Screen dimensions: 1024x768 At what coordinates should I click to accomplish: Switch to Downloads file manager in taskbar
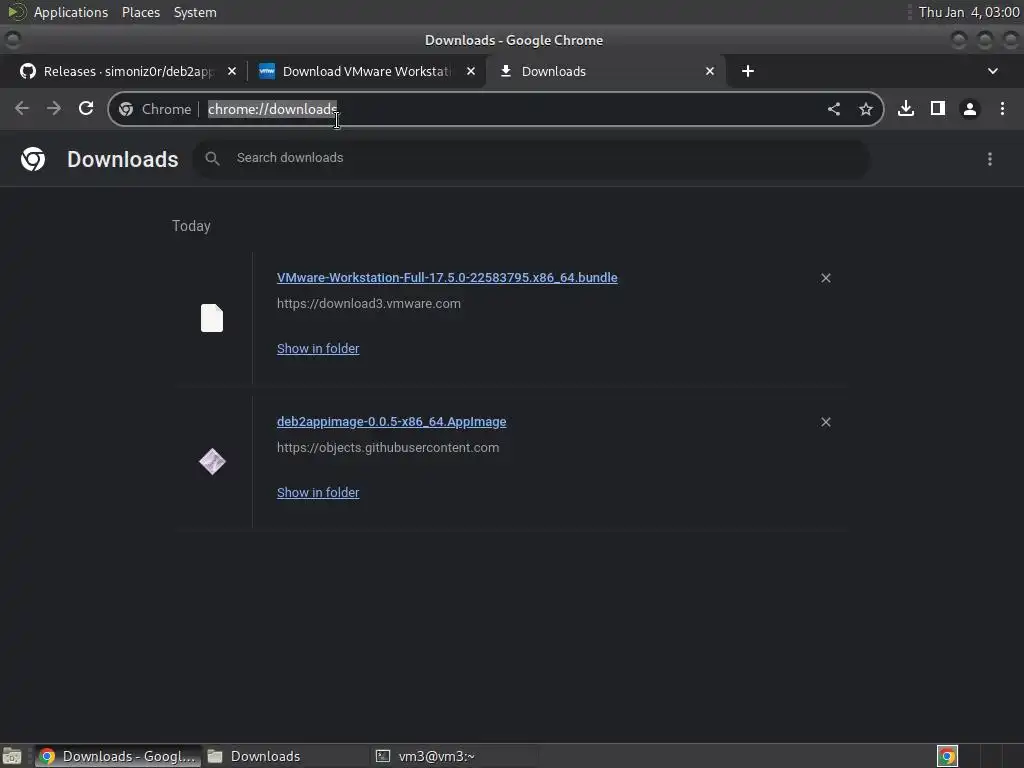click(285, 756)
